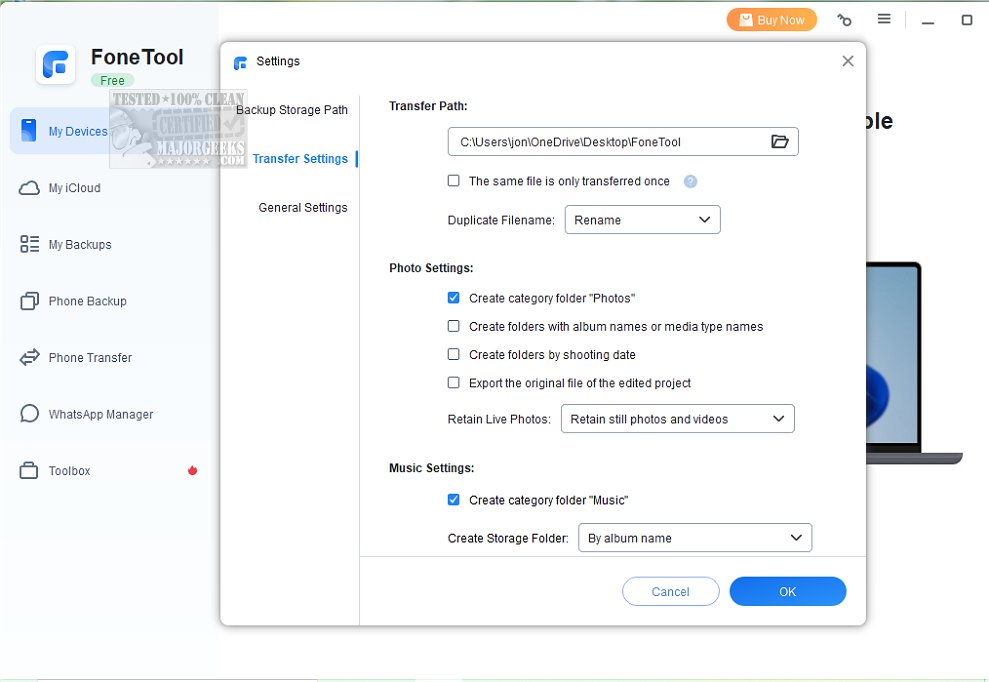Click the Settings dialog logo icon
Screen dimensions: 989x682
[x=240, y=62]
